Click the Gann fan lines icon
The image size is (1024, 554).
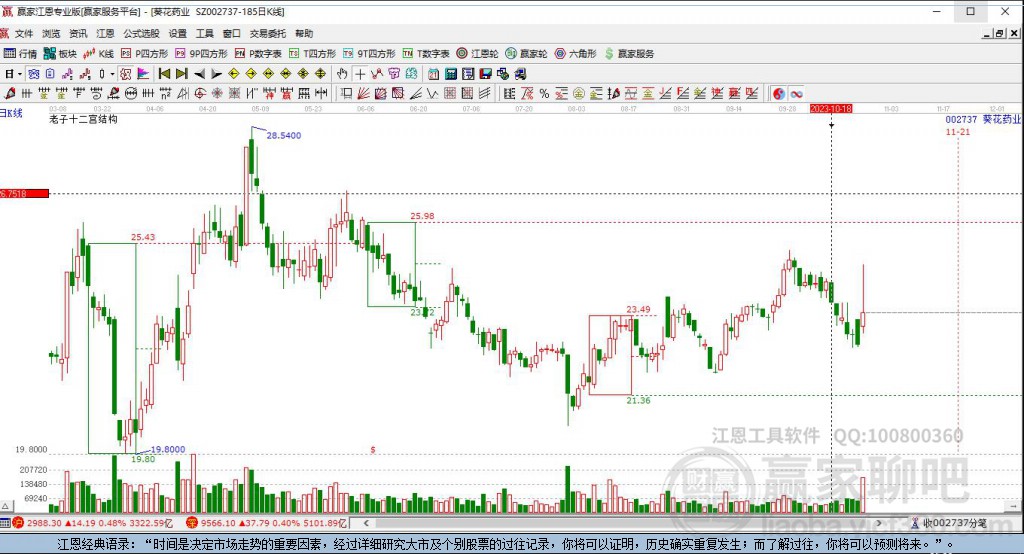coord(364,93)
